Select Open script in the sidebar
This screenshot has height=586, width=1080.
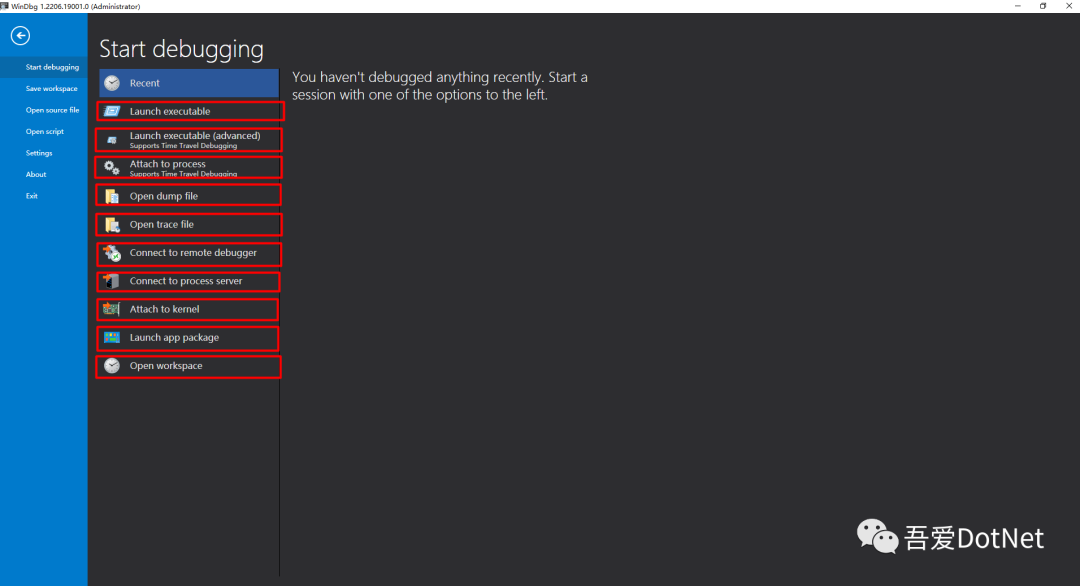pos(45,131)
